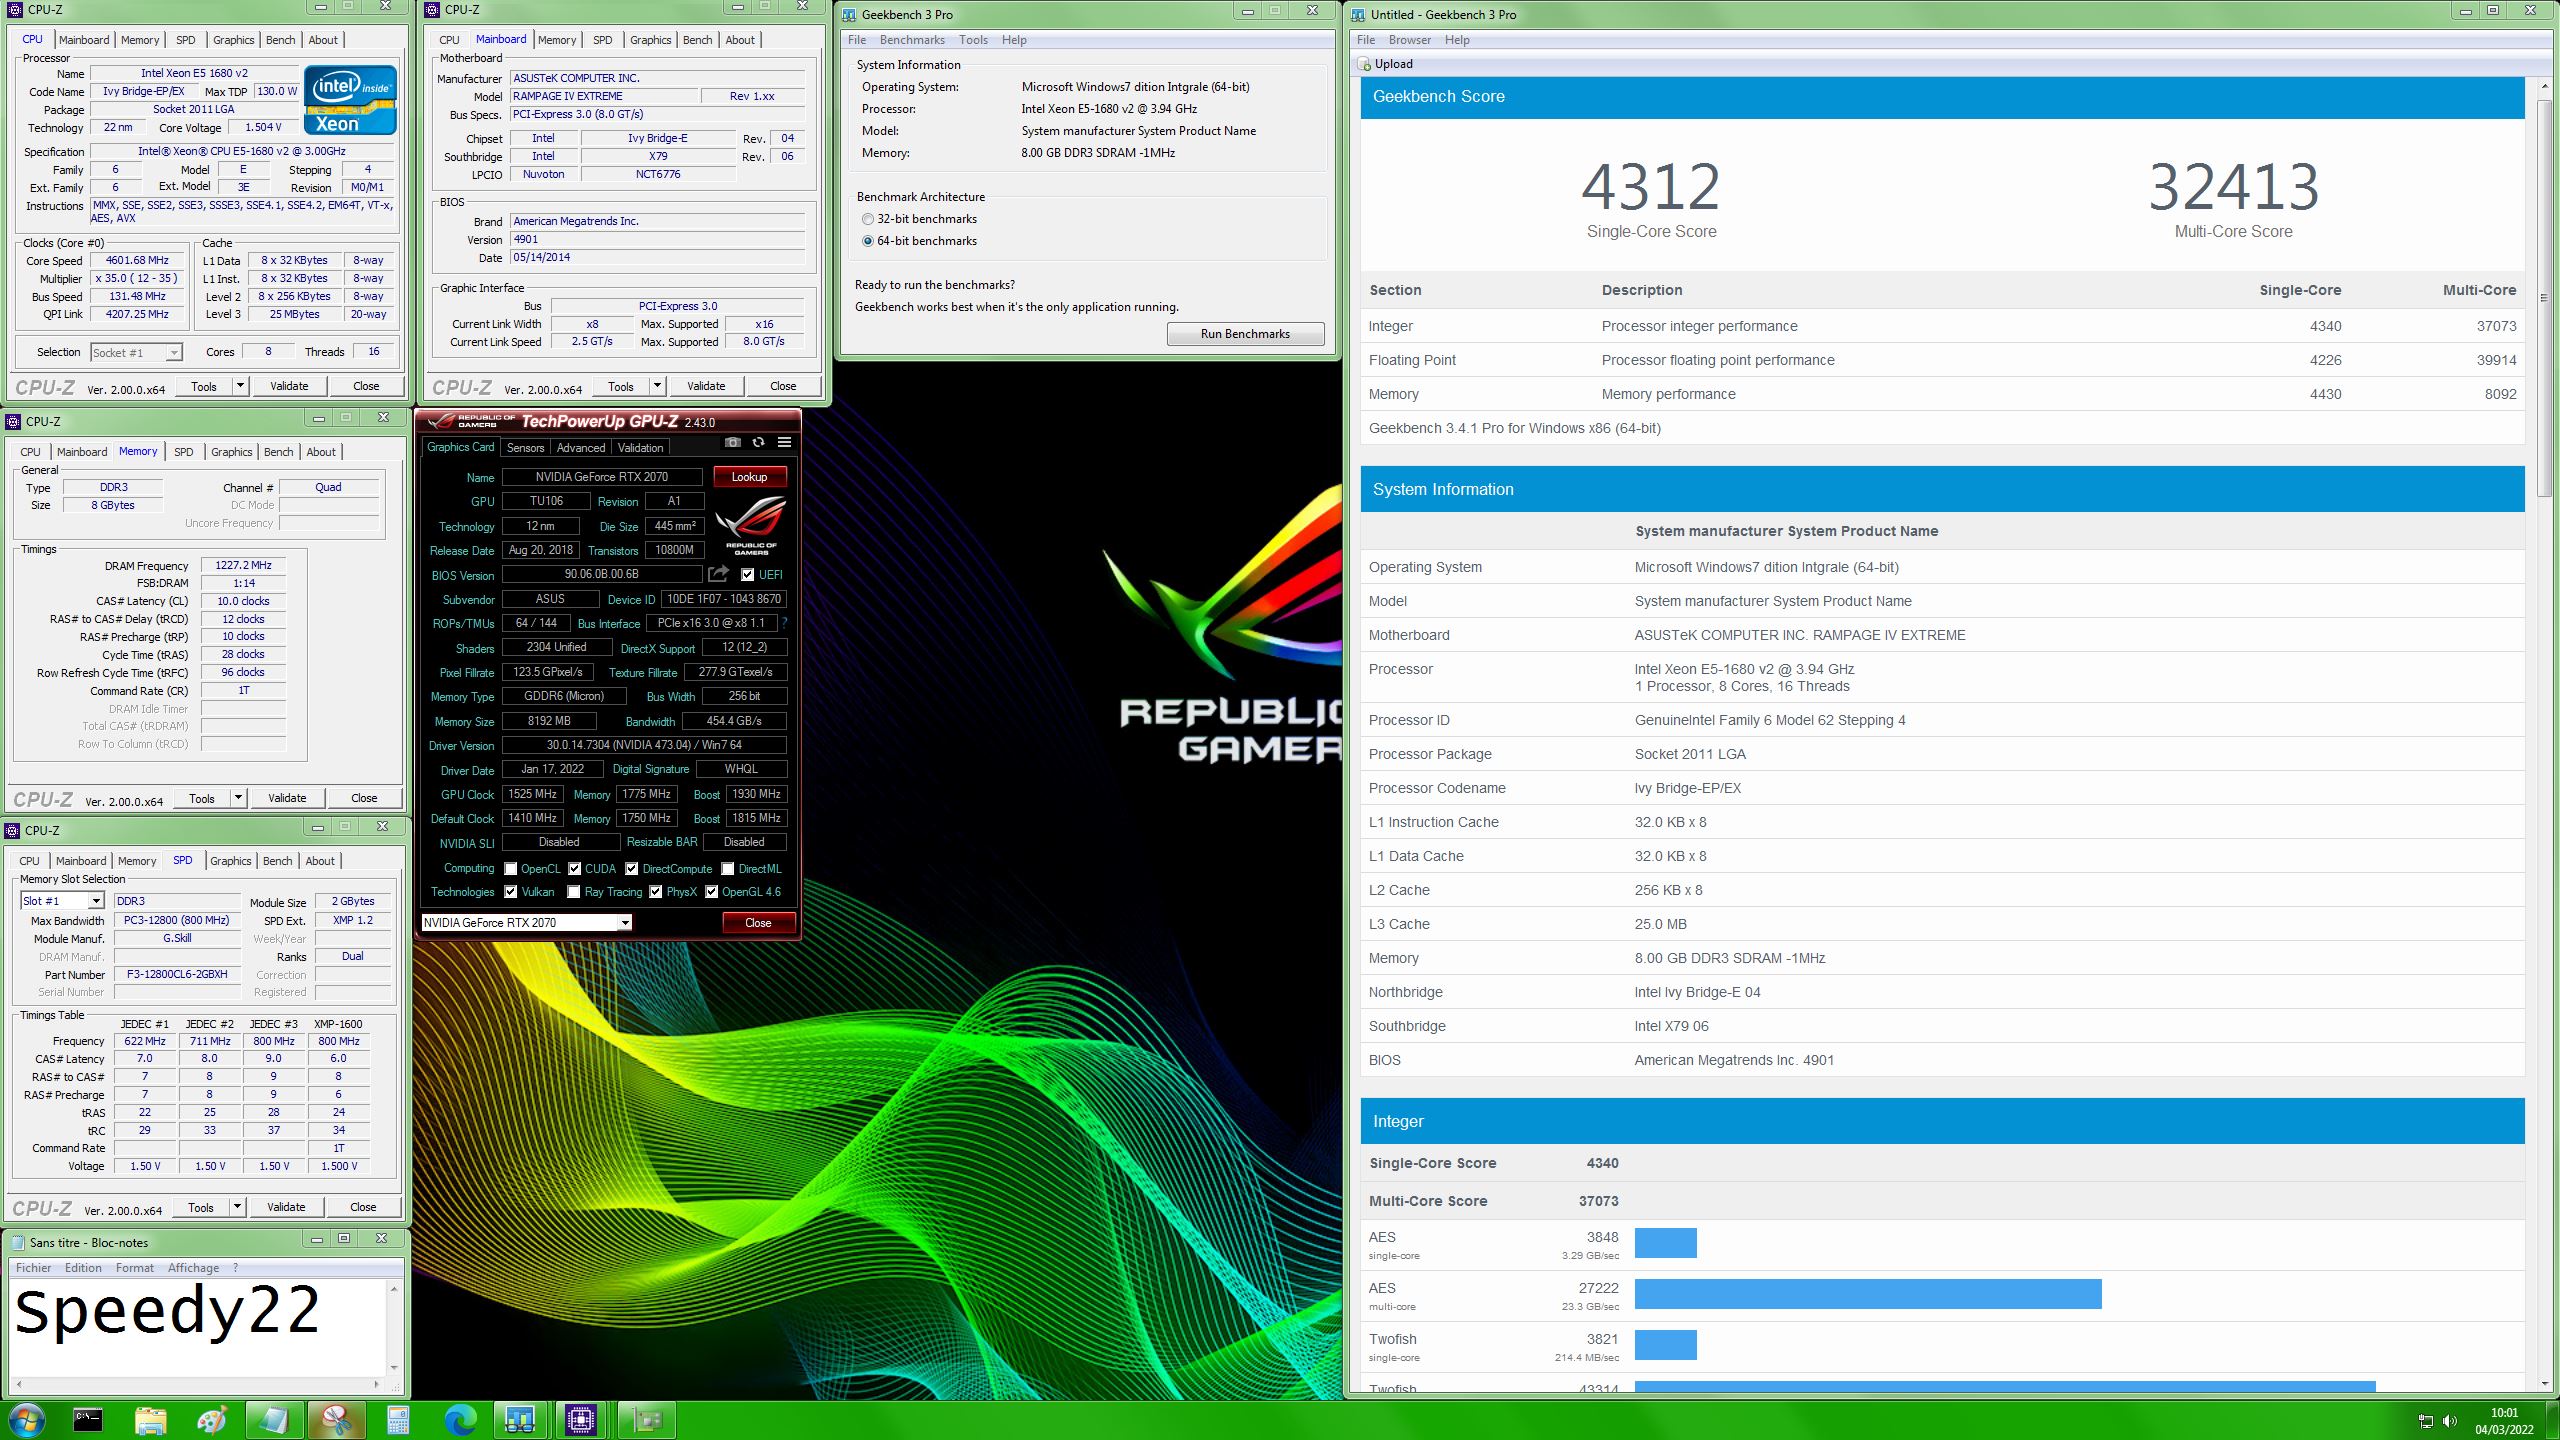Click the Geekbench 3 Pro window title icon
Viewport: 2560px width, 1440px height.
tap(849, 14)
